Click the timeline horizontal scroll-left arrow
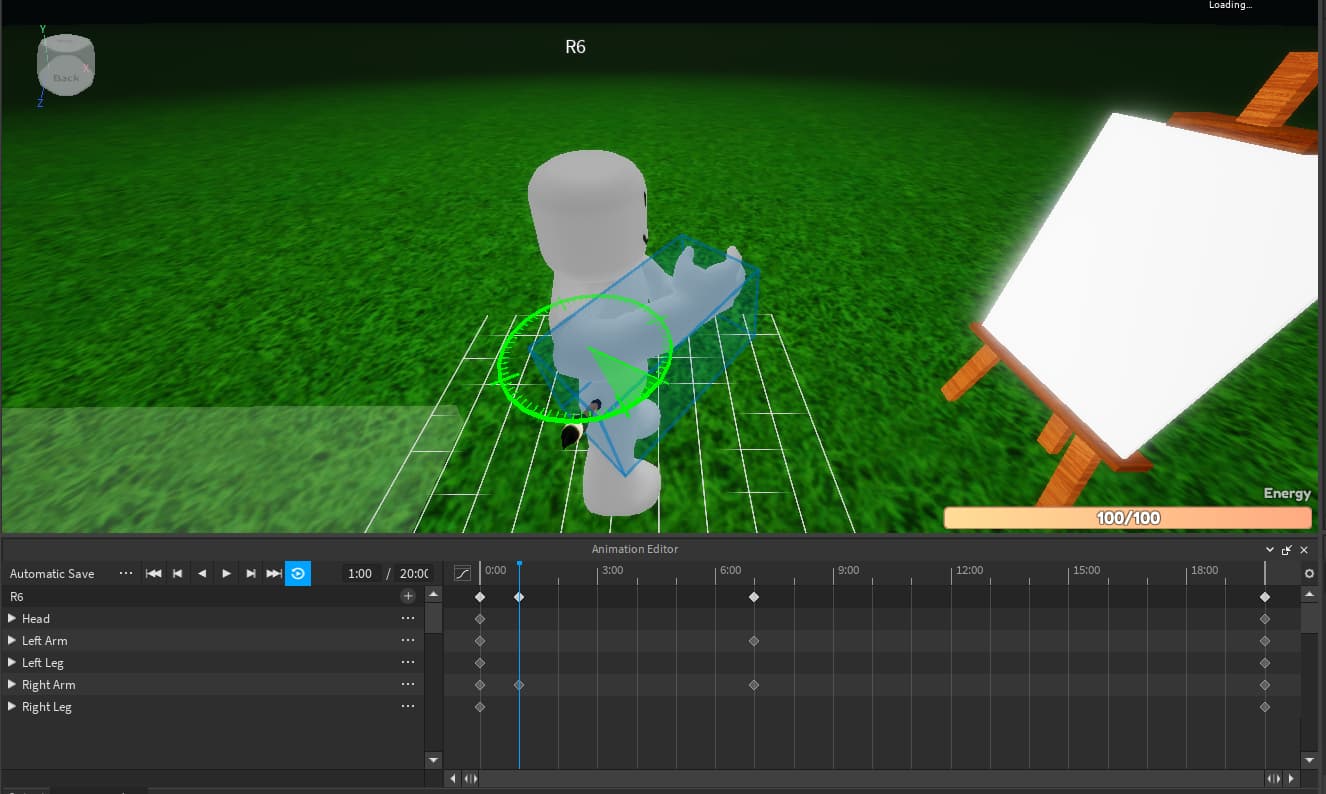Viewport: 1326px width, 794px height. [454, 778]
